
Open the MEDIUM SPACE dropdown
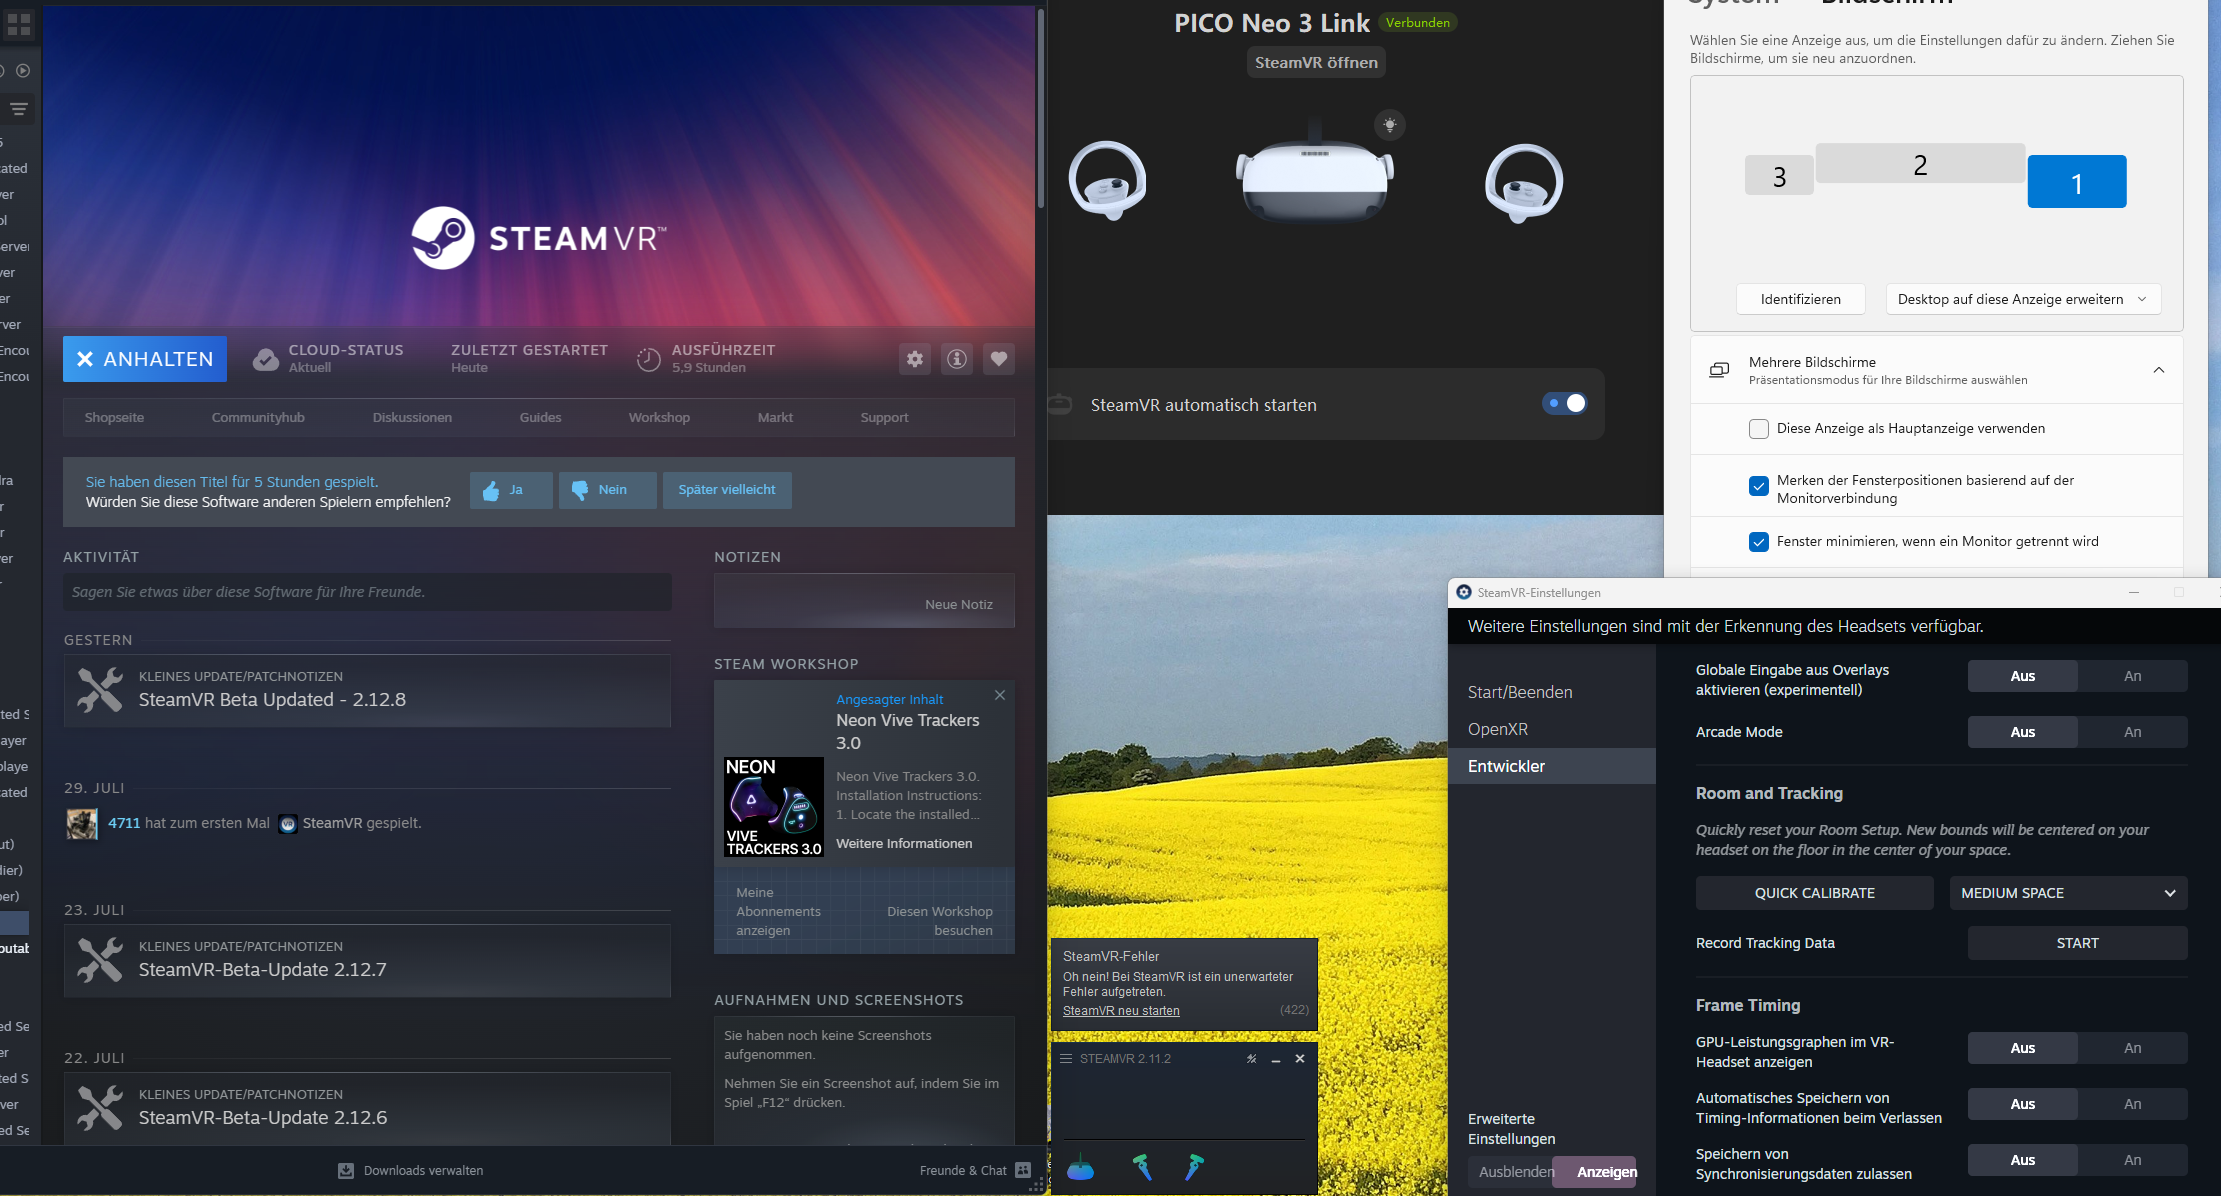2068,893
